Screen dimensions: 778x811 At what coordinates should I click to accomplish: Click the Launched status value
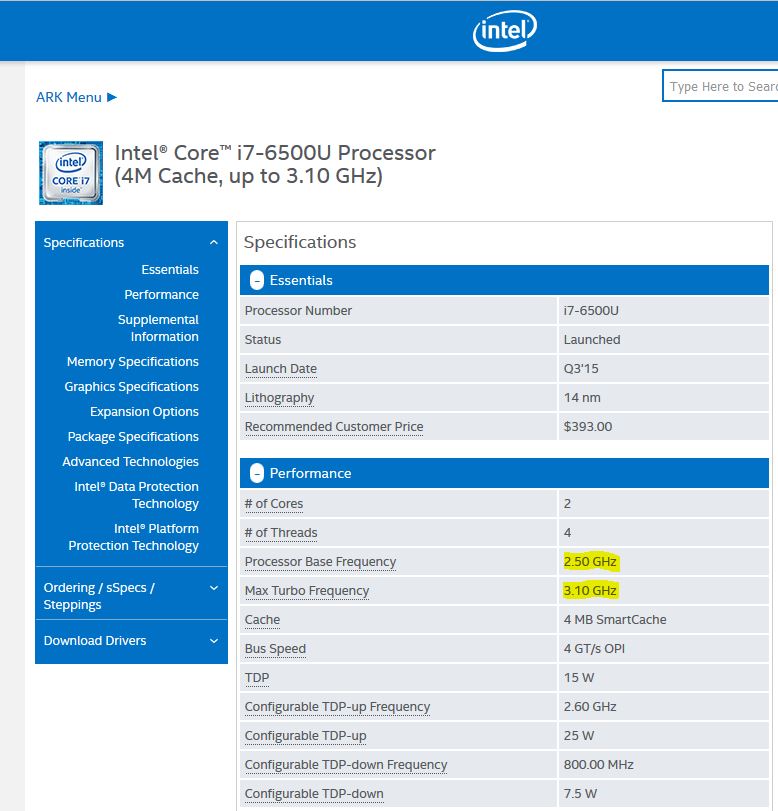point(592,340)
